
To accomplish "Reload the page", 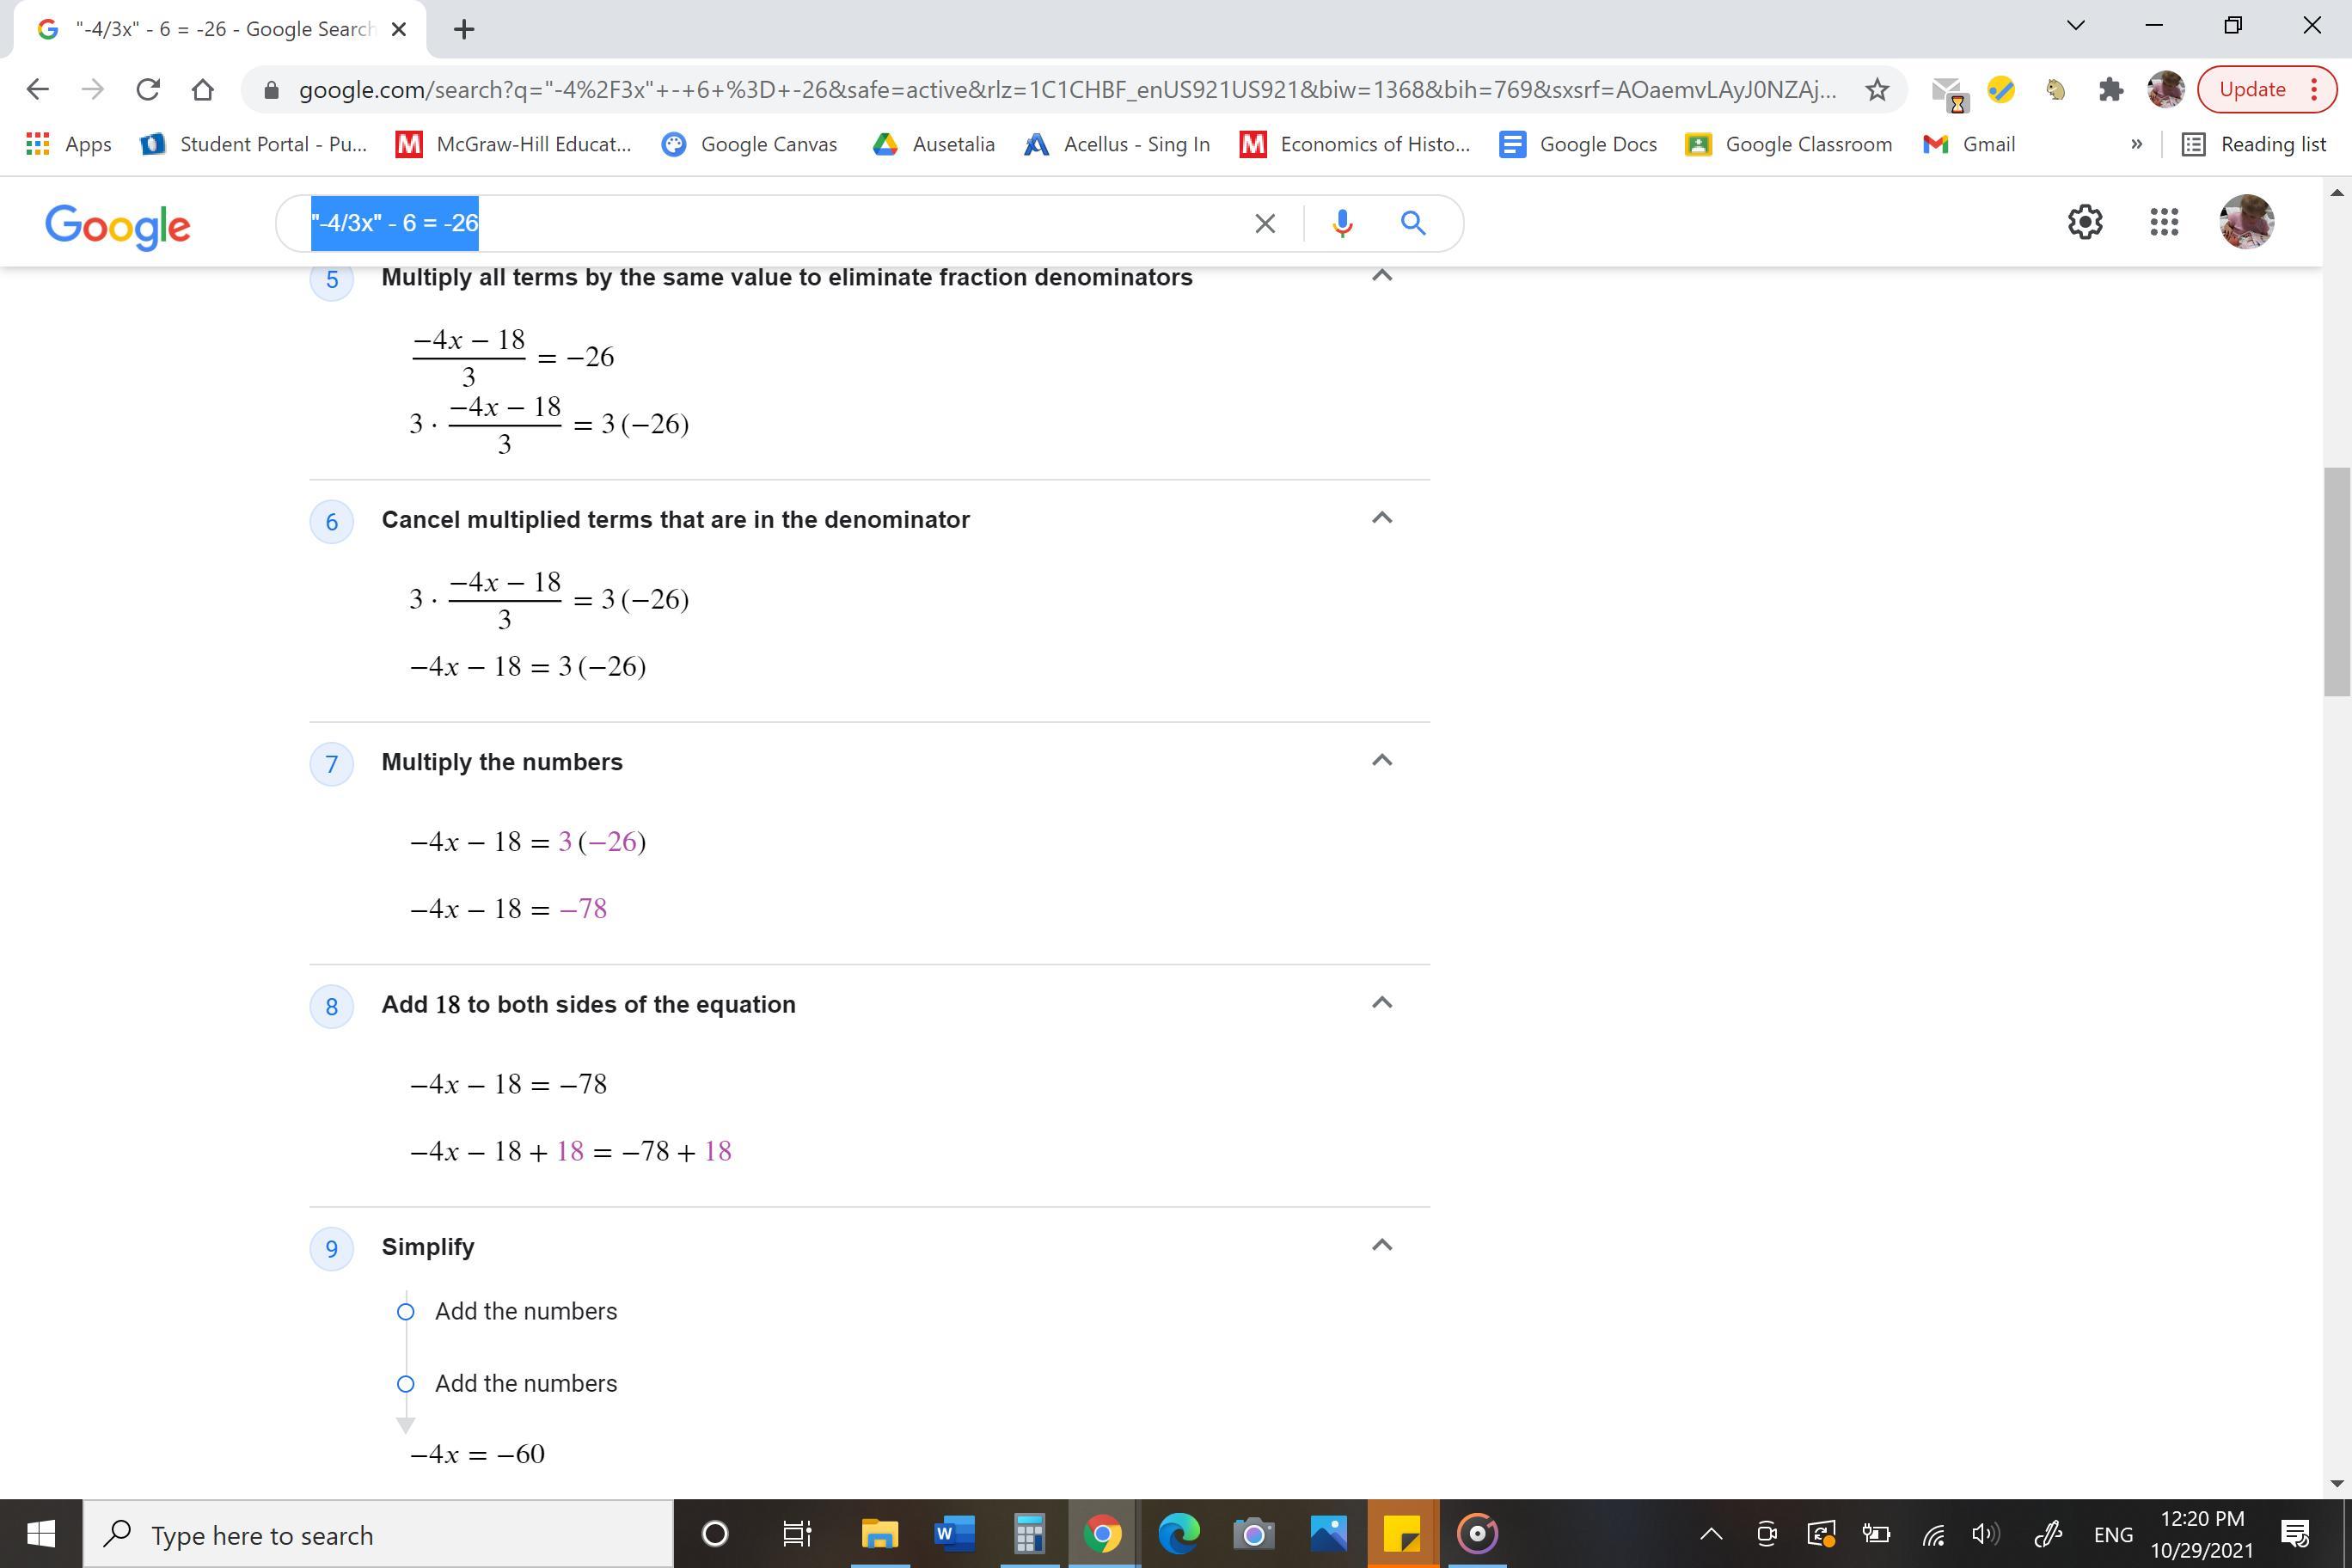I will click(148, 90).
